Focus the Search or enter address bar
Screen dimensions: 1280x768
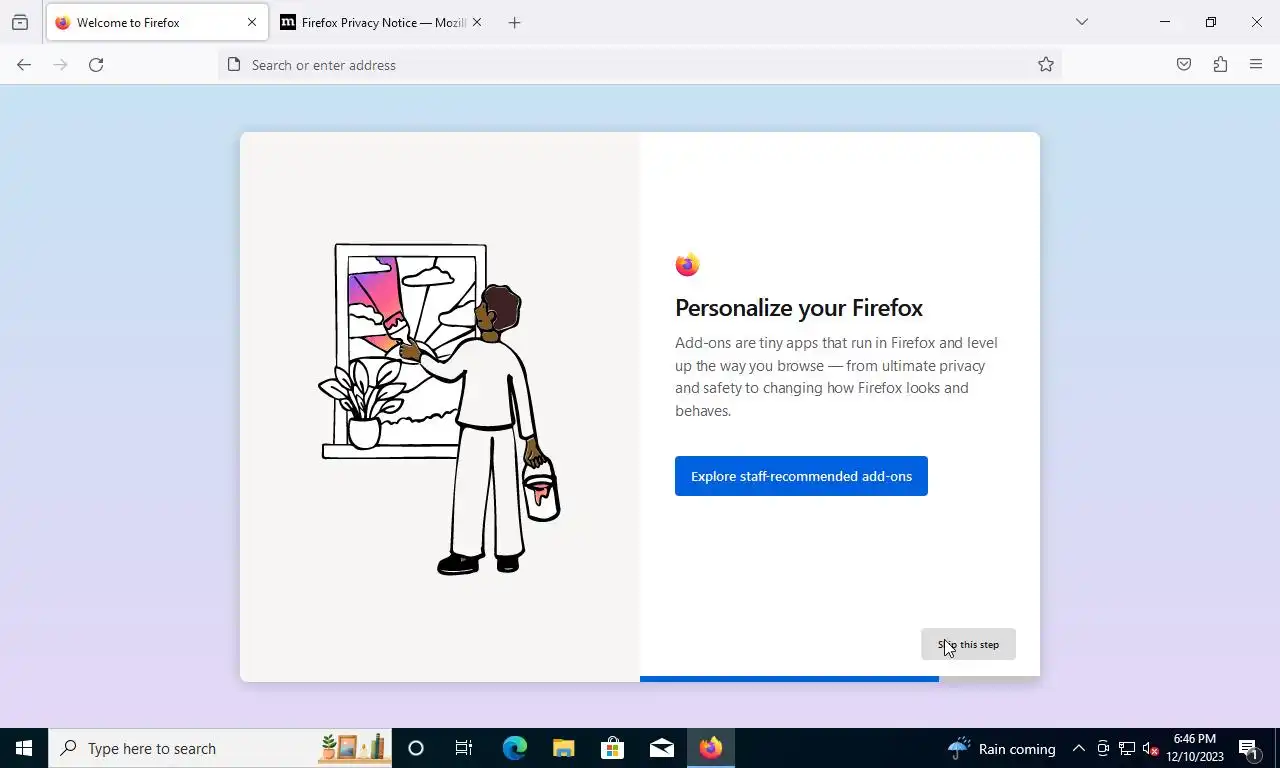click(x=640, y=65)
